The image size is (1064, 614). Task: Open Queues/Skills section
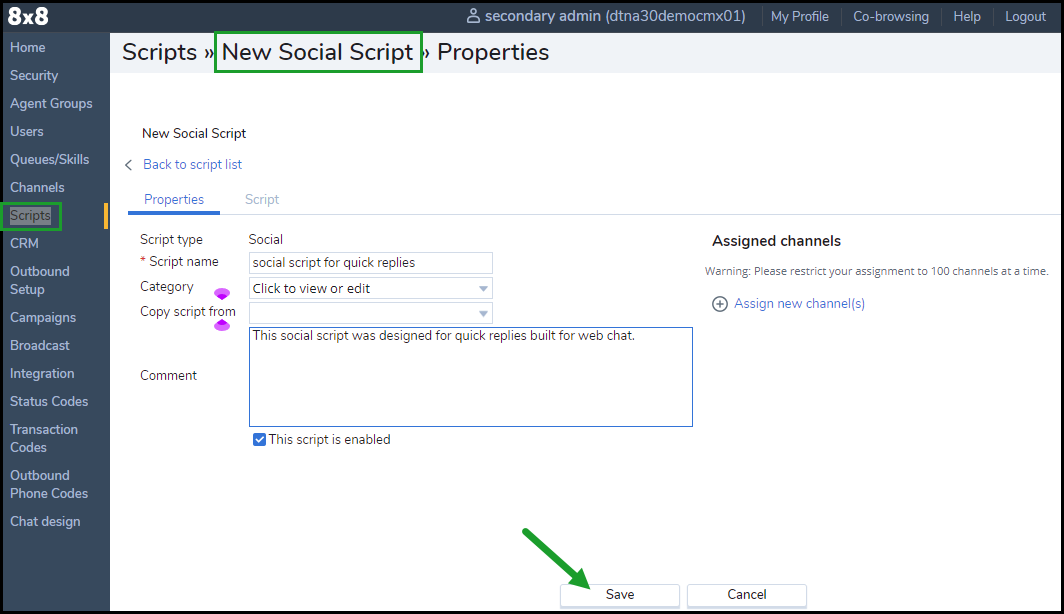tap(50, 159)
